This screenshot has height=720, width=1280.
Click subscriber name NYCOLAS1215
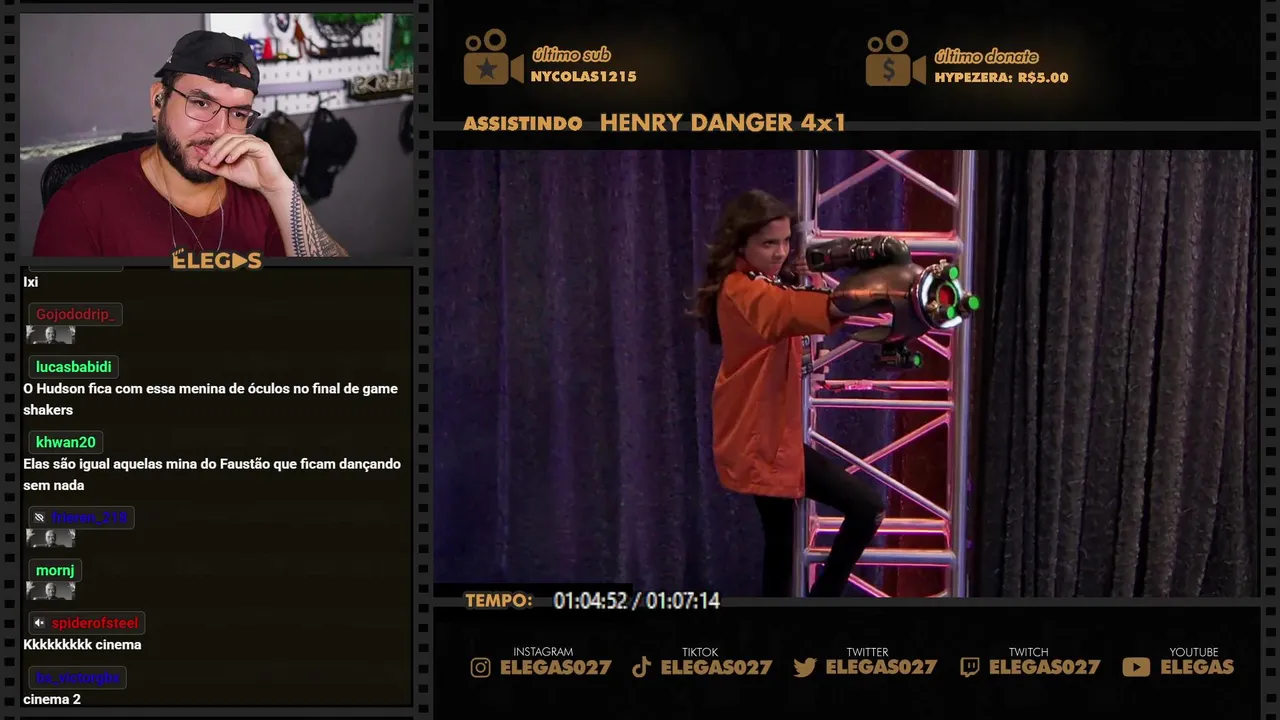(583, 76)
